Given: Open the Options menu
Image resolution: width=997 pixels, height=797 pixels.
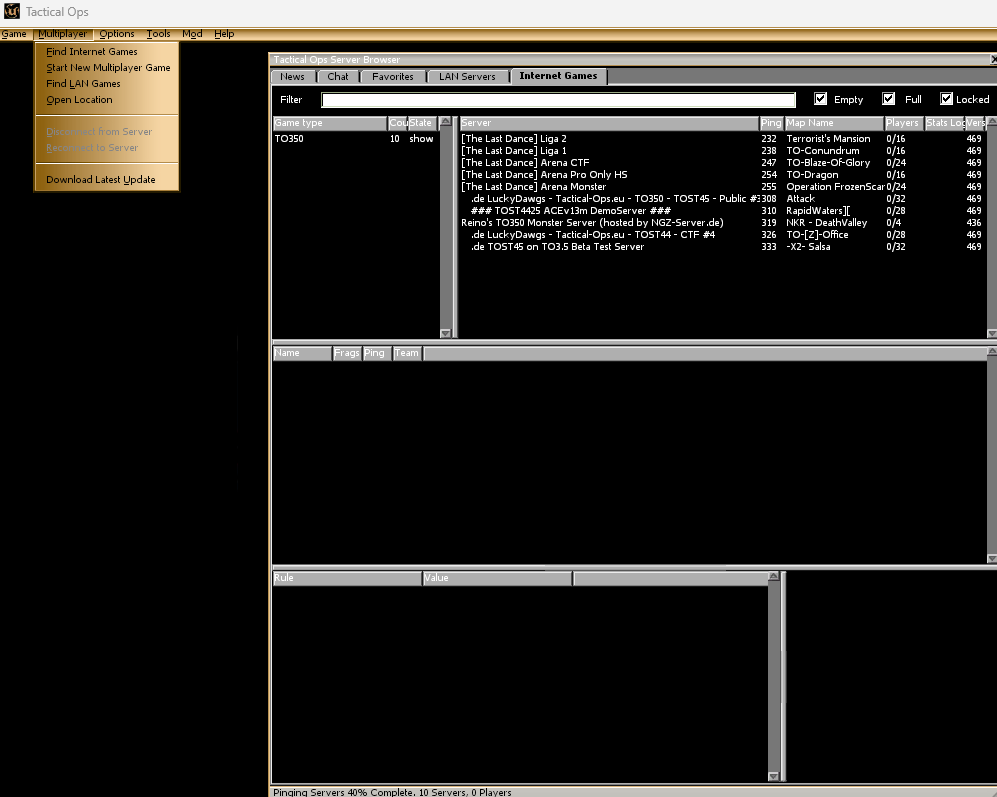Looking at the screenshot, I should pyautogui.click(x=116, y=34).
